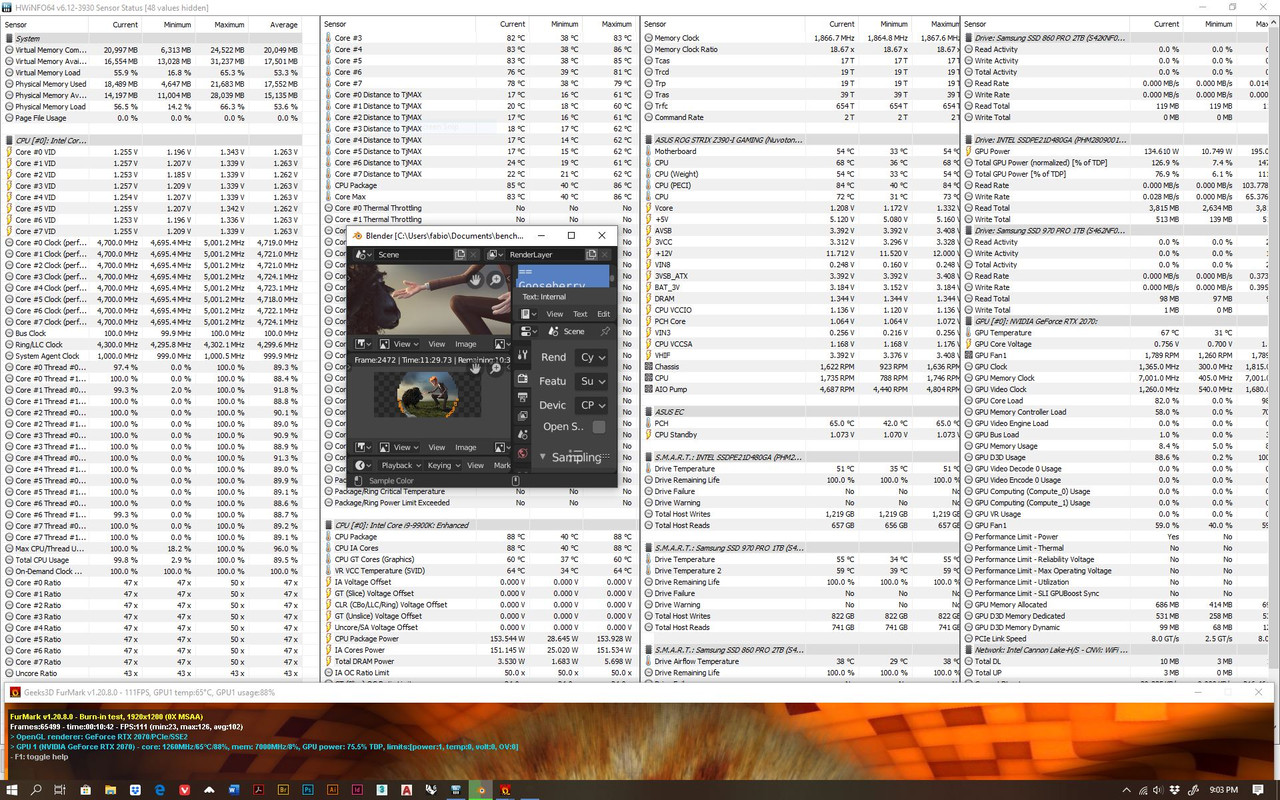Toggle the pin icon in Blender properties header
This screenshot has width=1280, height=800.
click(605, 331)
